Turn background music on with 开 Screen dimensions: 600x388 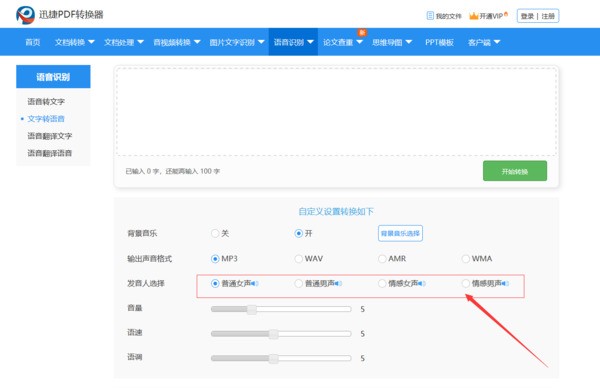click(x=298, y=233)
